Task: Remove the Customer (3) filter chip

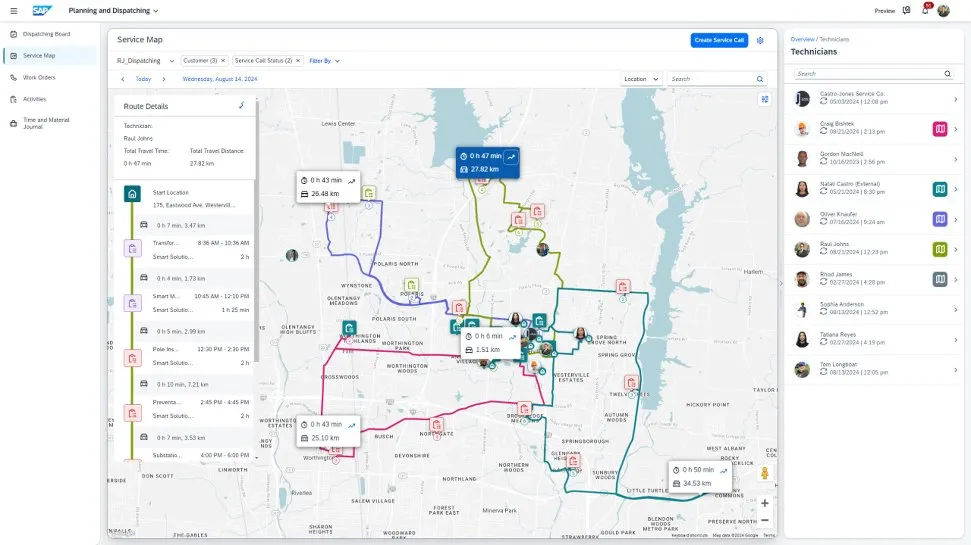Action: 222,61
